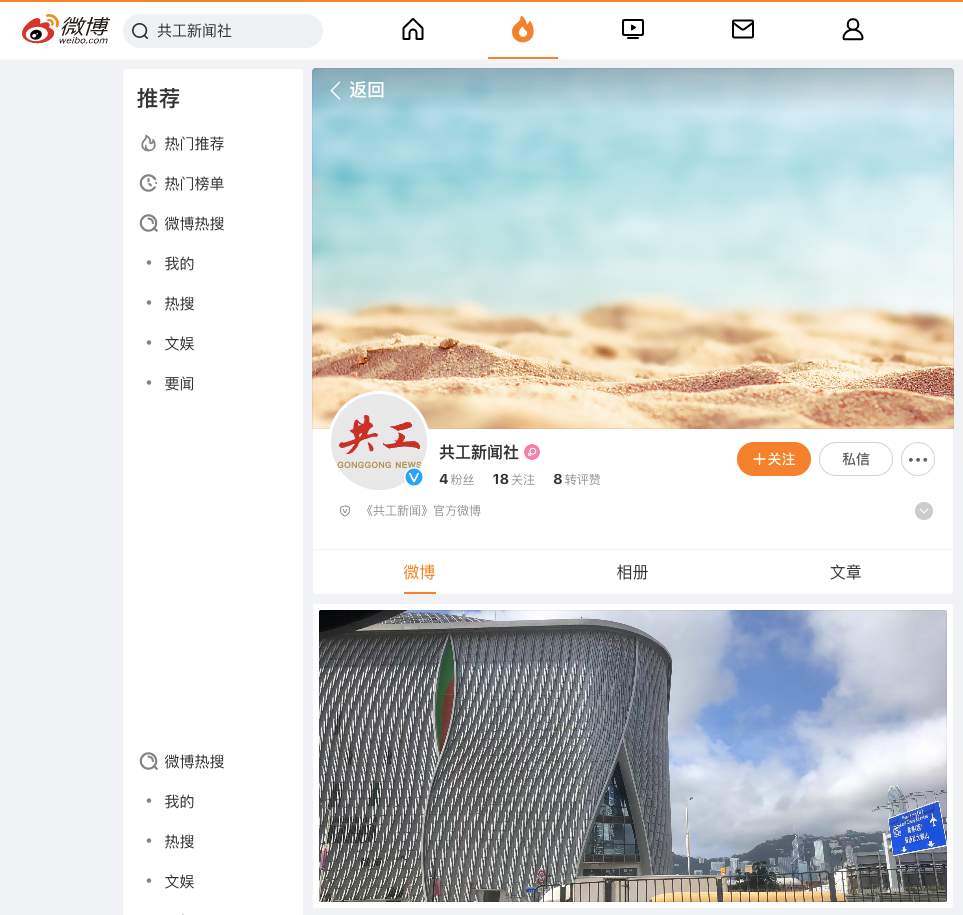Send a private message via 私信

855,459
